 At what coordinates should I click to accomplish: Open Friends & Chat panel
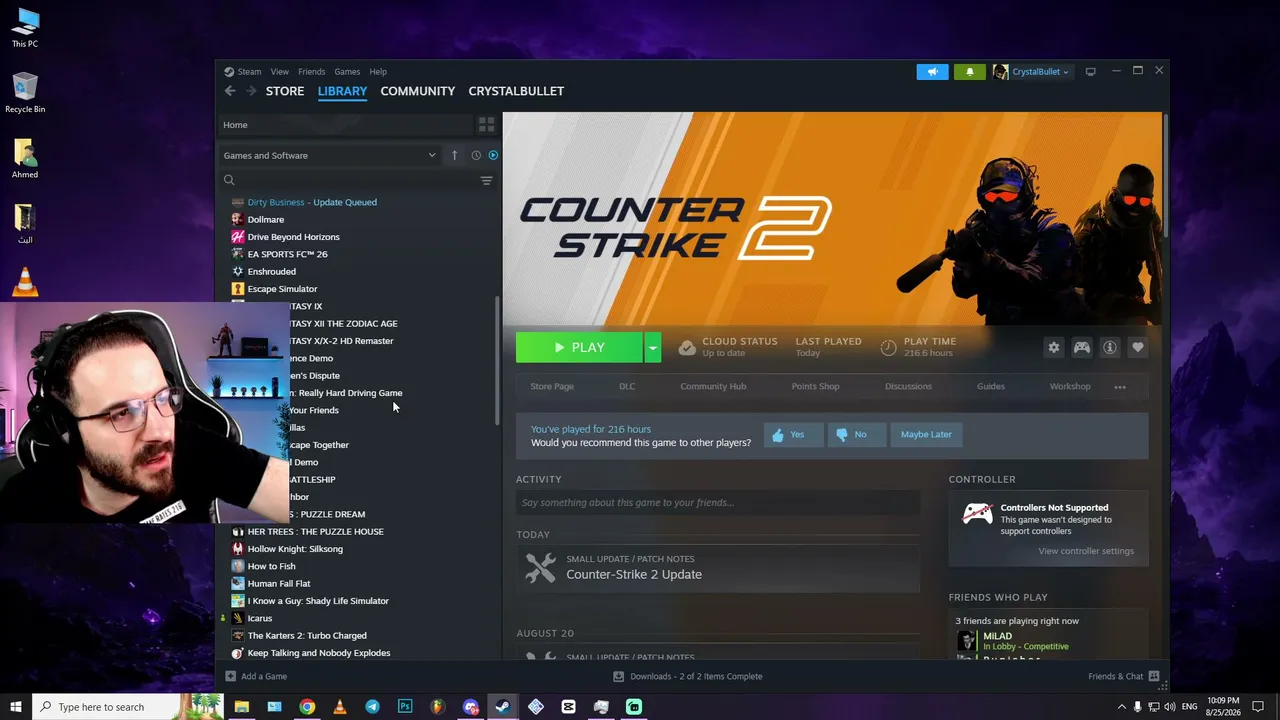(x=1124, y=677)
